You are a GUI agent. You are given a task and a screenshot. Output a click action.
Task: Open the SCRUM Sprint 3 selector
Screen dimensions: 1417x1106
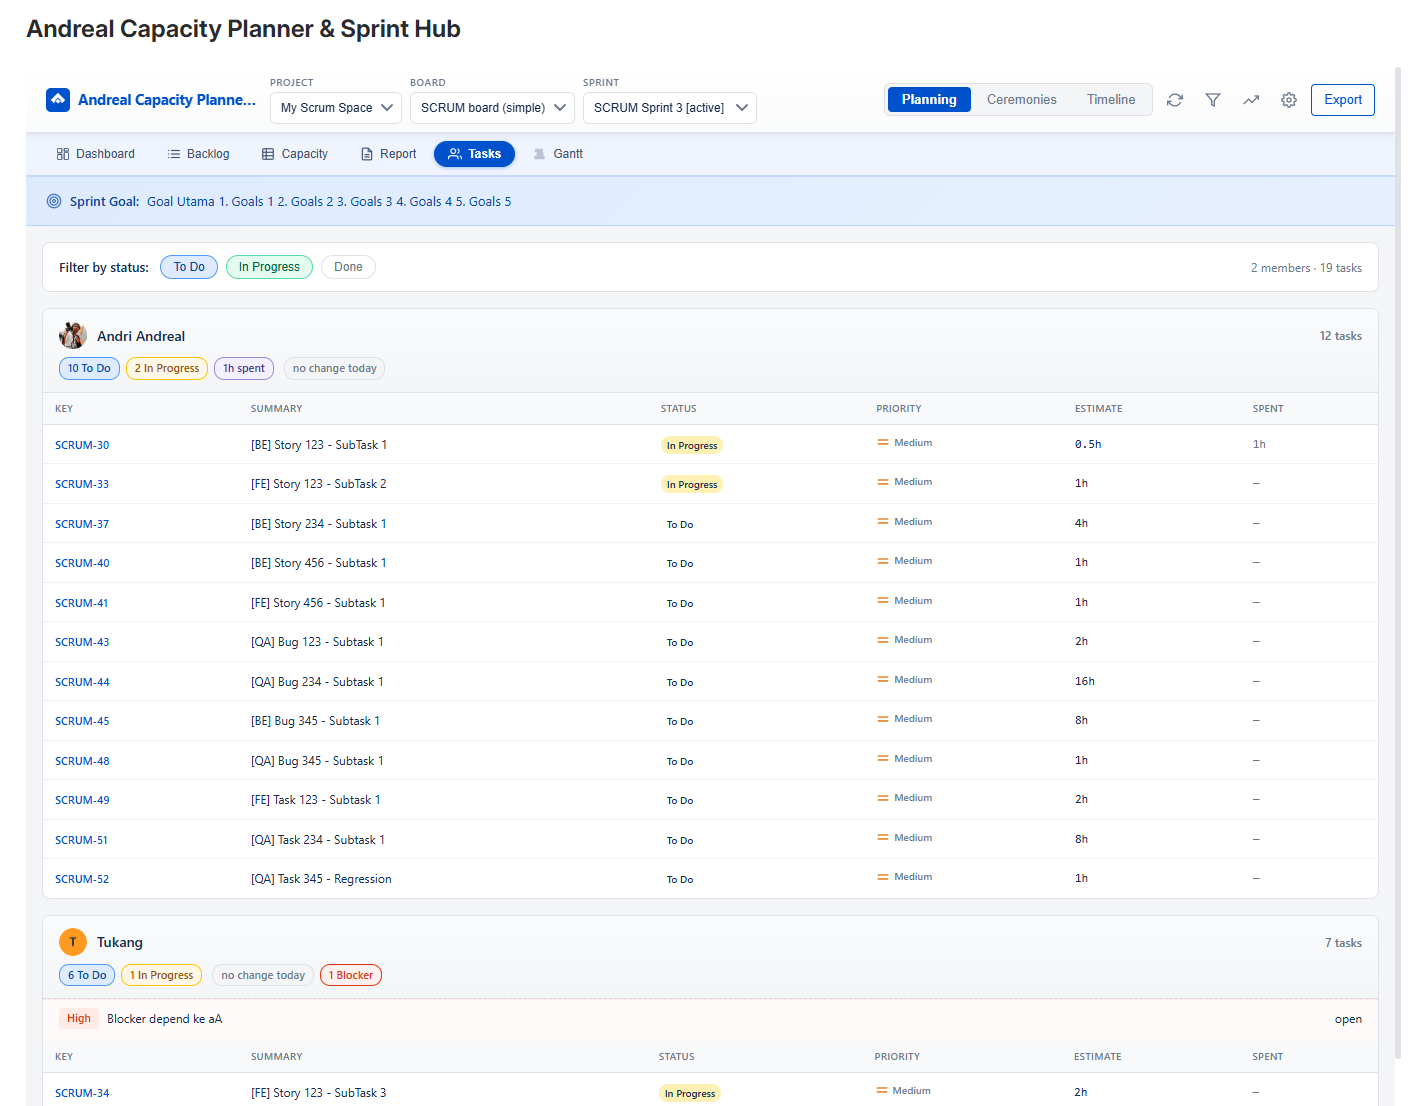pyautogui.click(x=669, y=107)
